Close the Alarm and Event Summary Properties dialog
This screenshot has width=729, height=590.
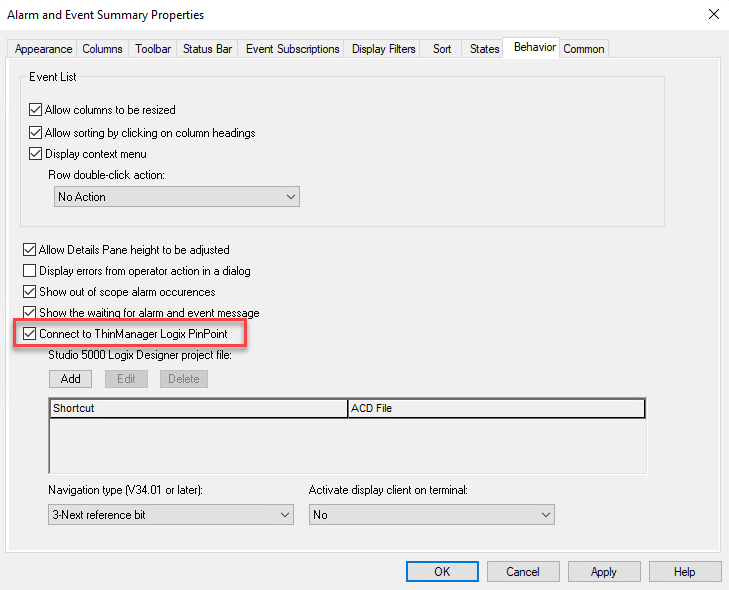(x=714, y=14)
